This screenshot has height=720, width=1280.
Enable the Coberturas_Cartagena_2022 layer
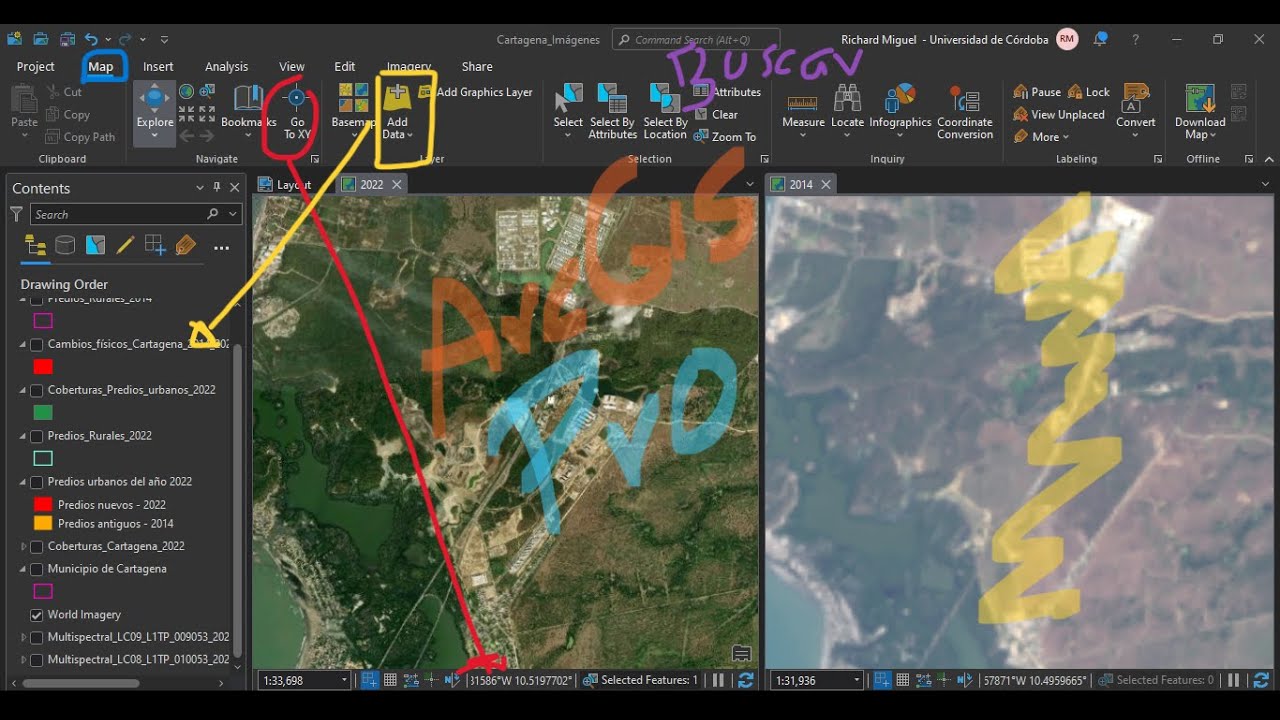[x=37, y=546]
